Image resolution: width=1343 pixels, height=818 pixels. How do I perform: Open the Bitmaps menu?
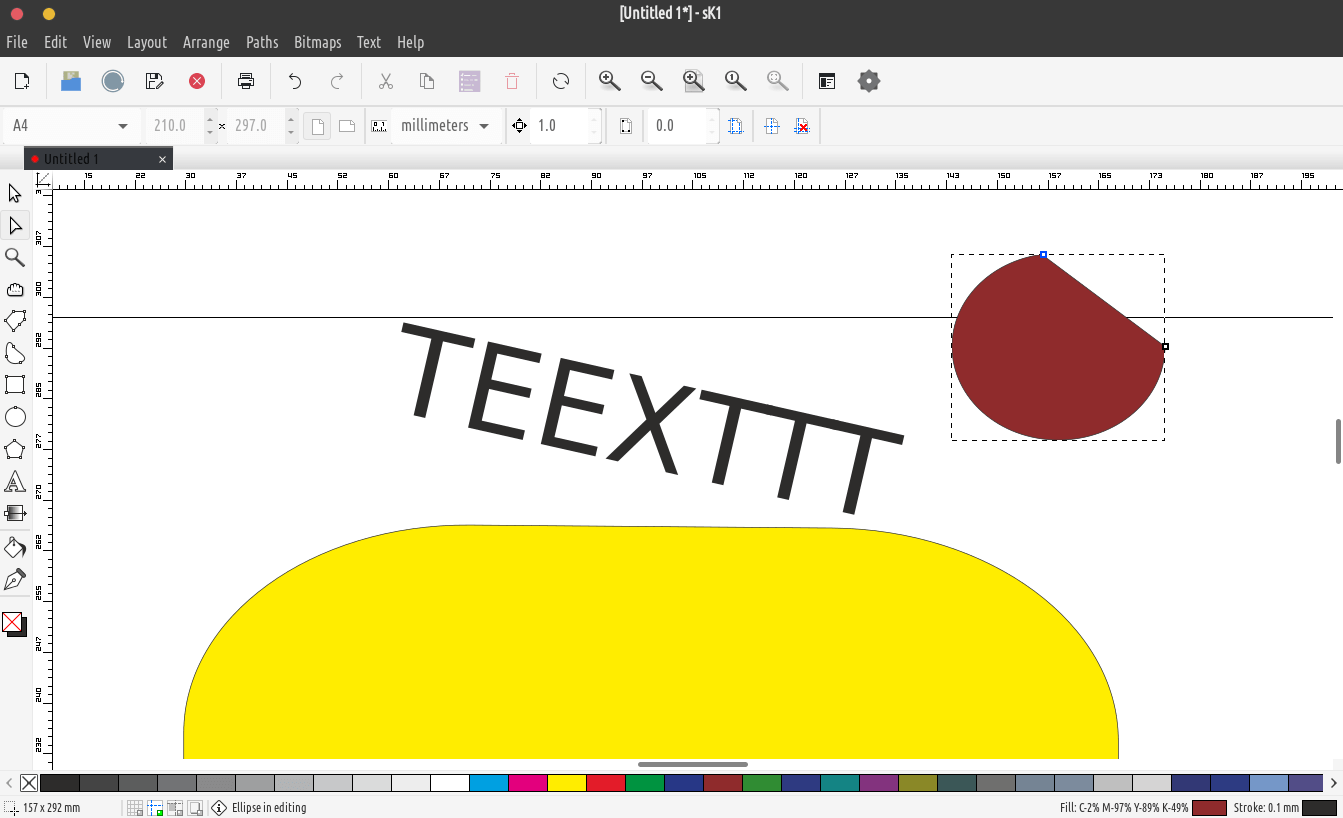point(317,42)
